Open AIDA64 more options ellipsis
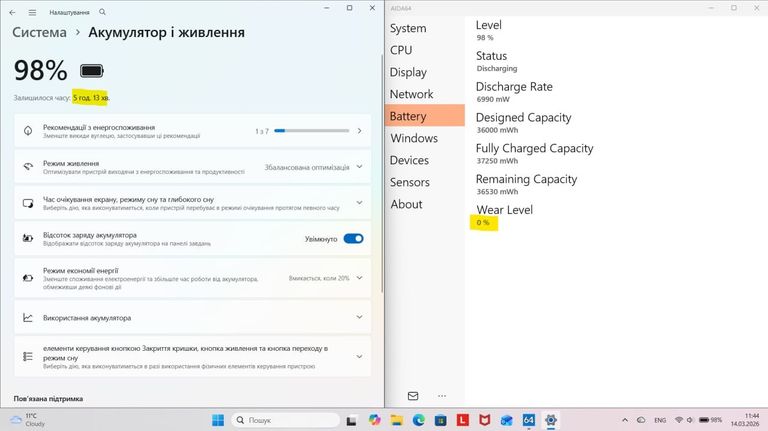The width and height of the screenshot is (768, 431). click(x=442, y=396)
